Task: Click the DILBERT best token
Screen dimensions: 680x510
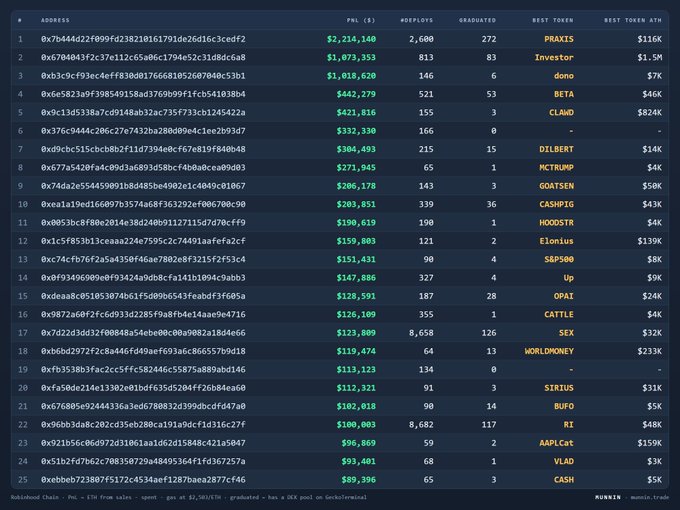Action: [x=556, y=149]
